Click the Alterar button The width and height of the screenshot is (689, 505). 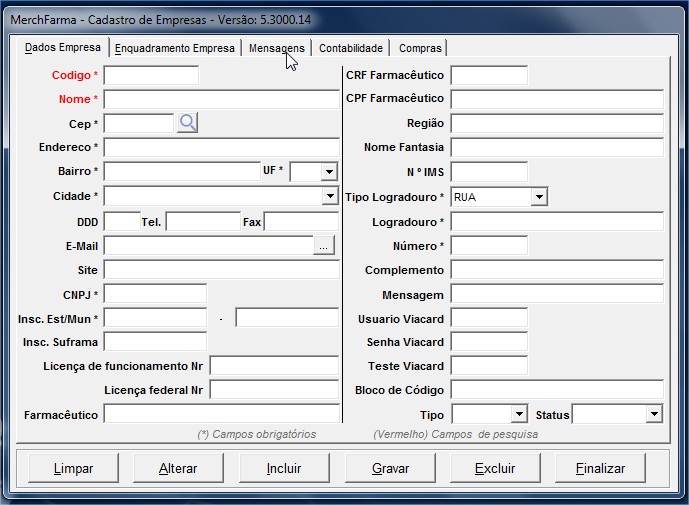tap(178, 468)
